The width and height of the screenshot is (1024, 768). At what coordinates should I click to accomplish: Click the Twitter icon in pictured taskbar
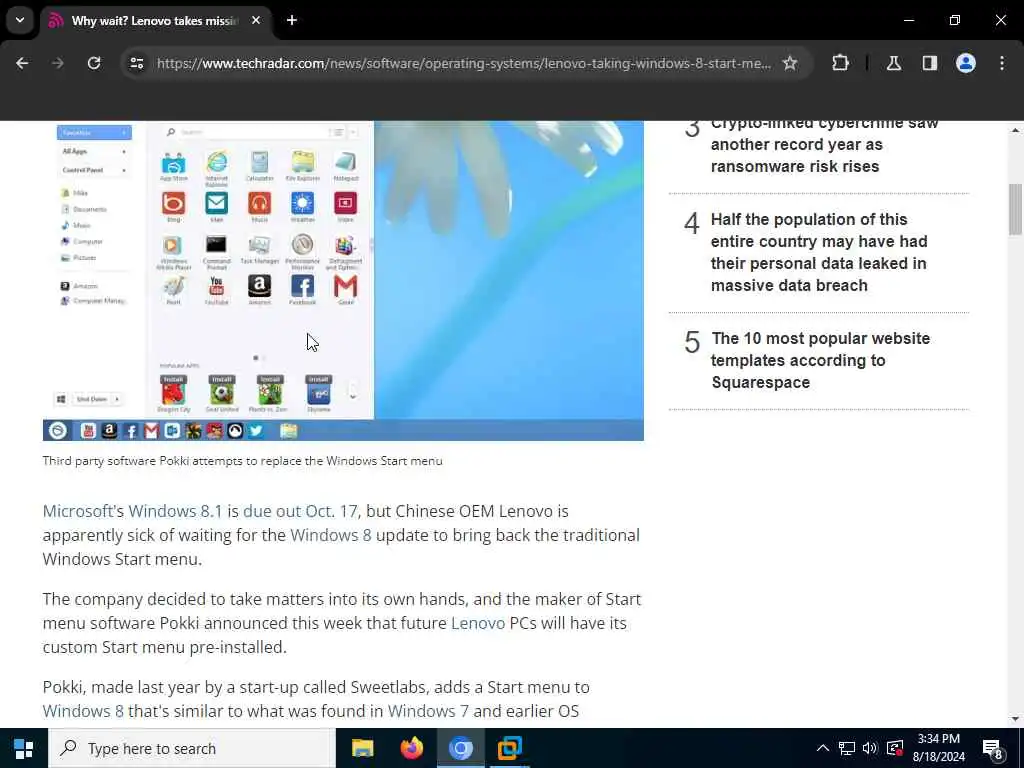tap(256, 430)
